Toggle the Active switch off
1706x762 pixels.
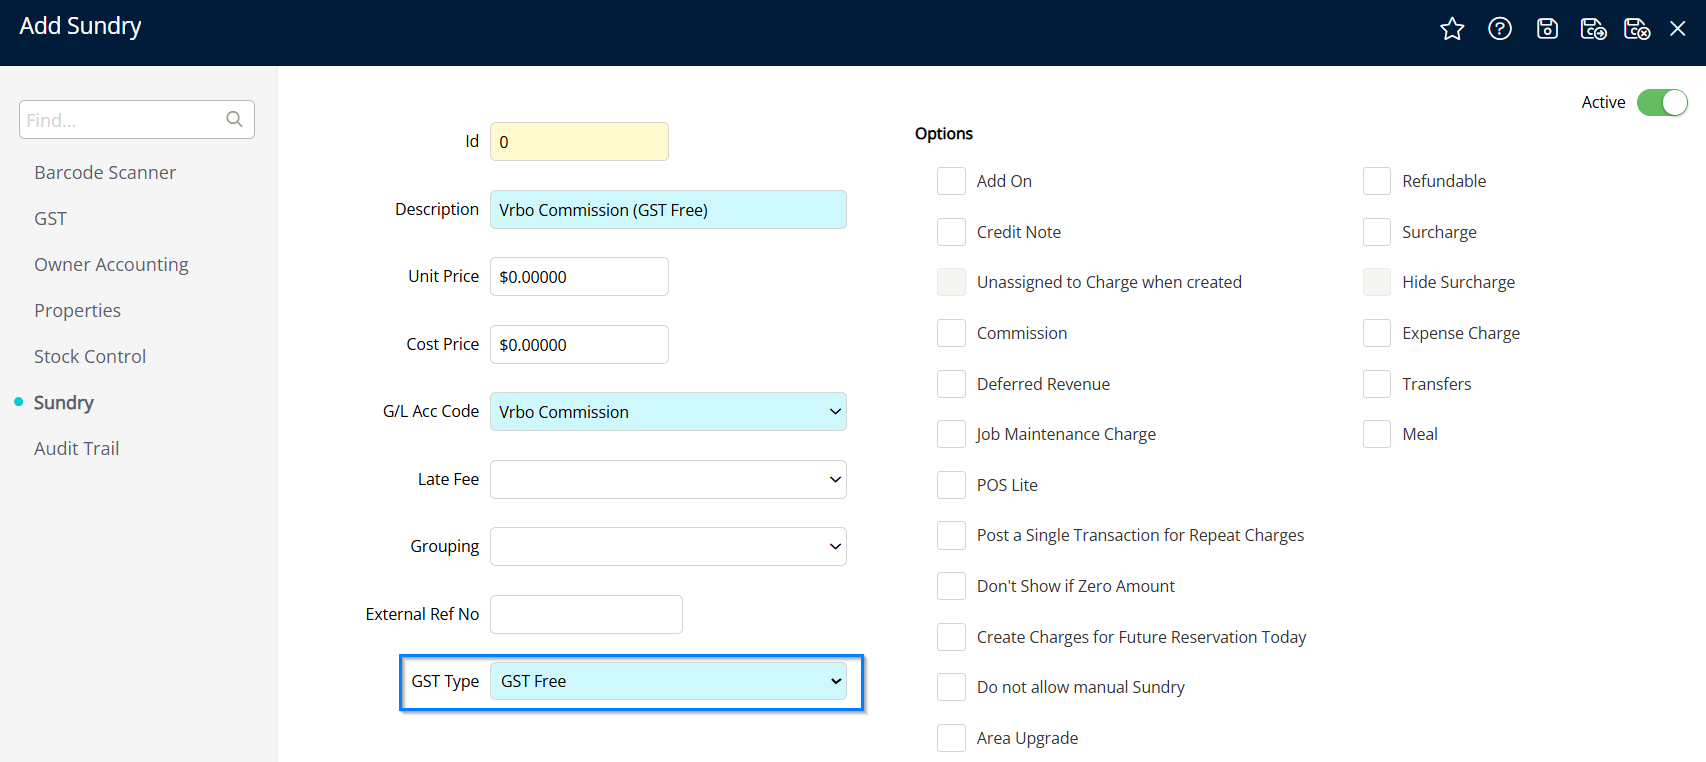(x=1662, y=102)
